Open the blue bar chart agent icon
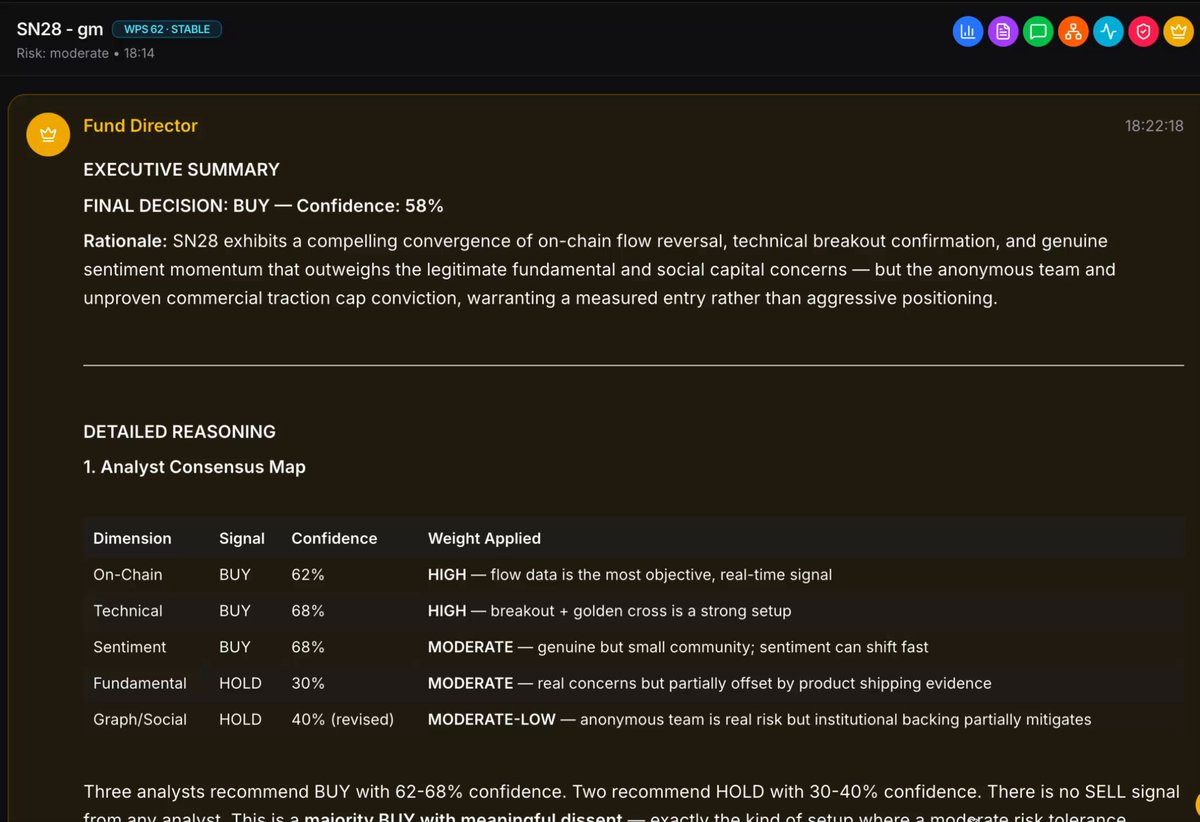1200x822 pixels. tap(968, 32)
